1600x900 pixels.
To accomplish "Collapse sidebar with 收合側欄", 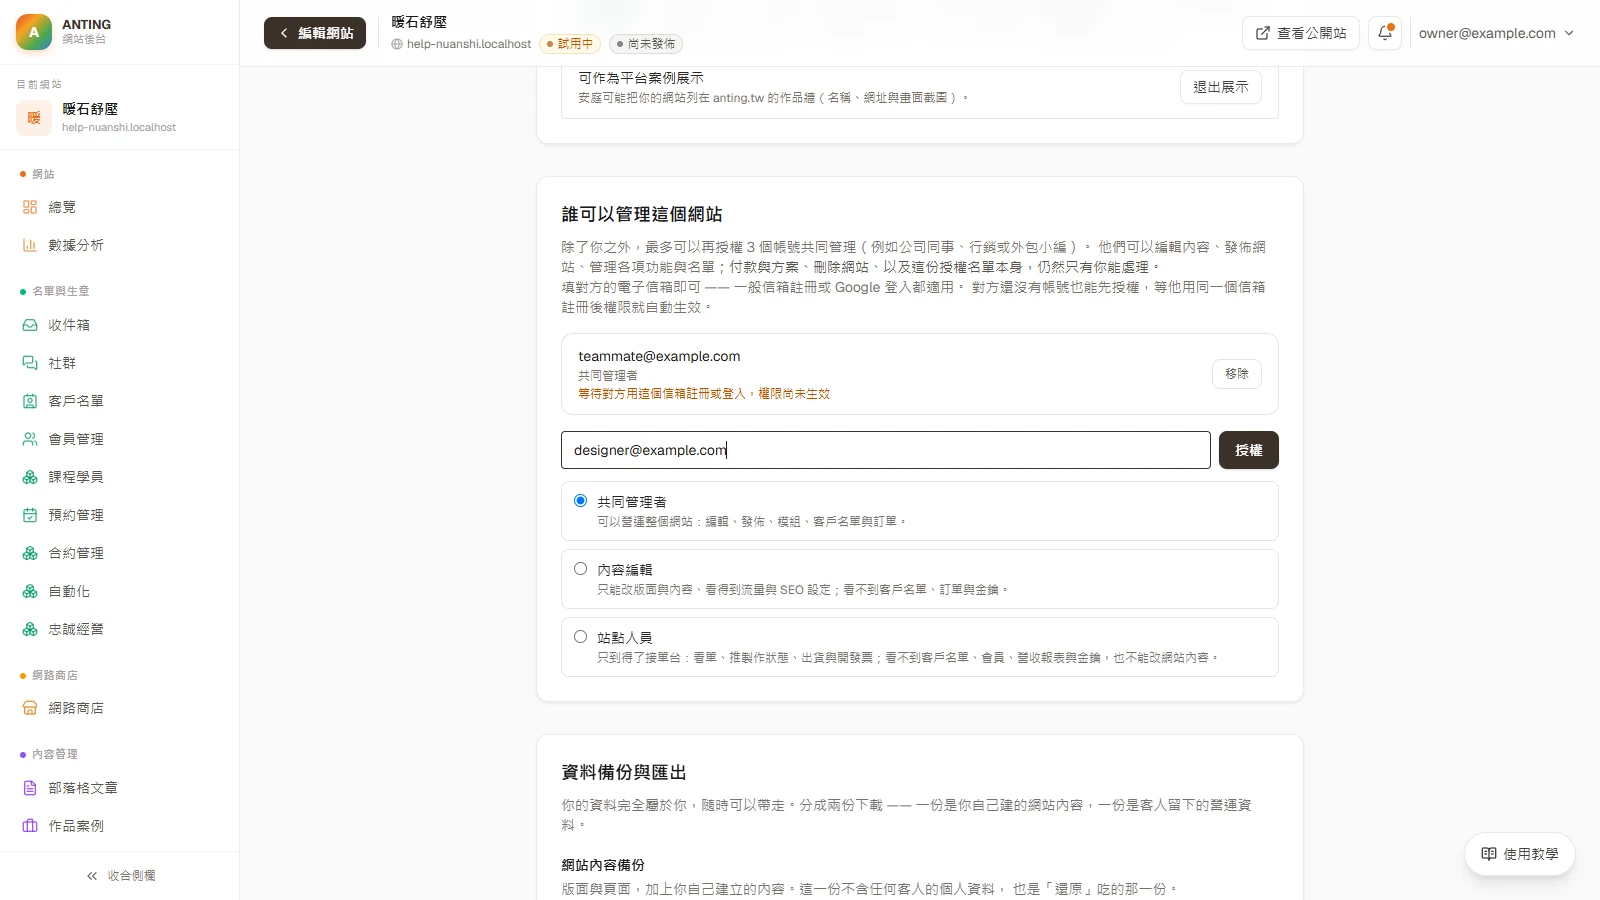I will click(x=120, y=875).
